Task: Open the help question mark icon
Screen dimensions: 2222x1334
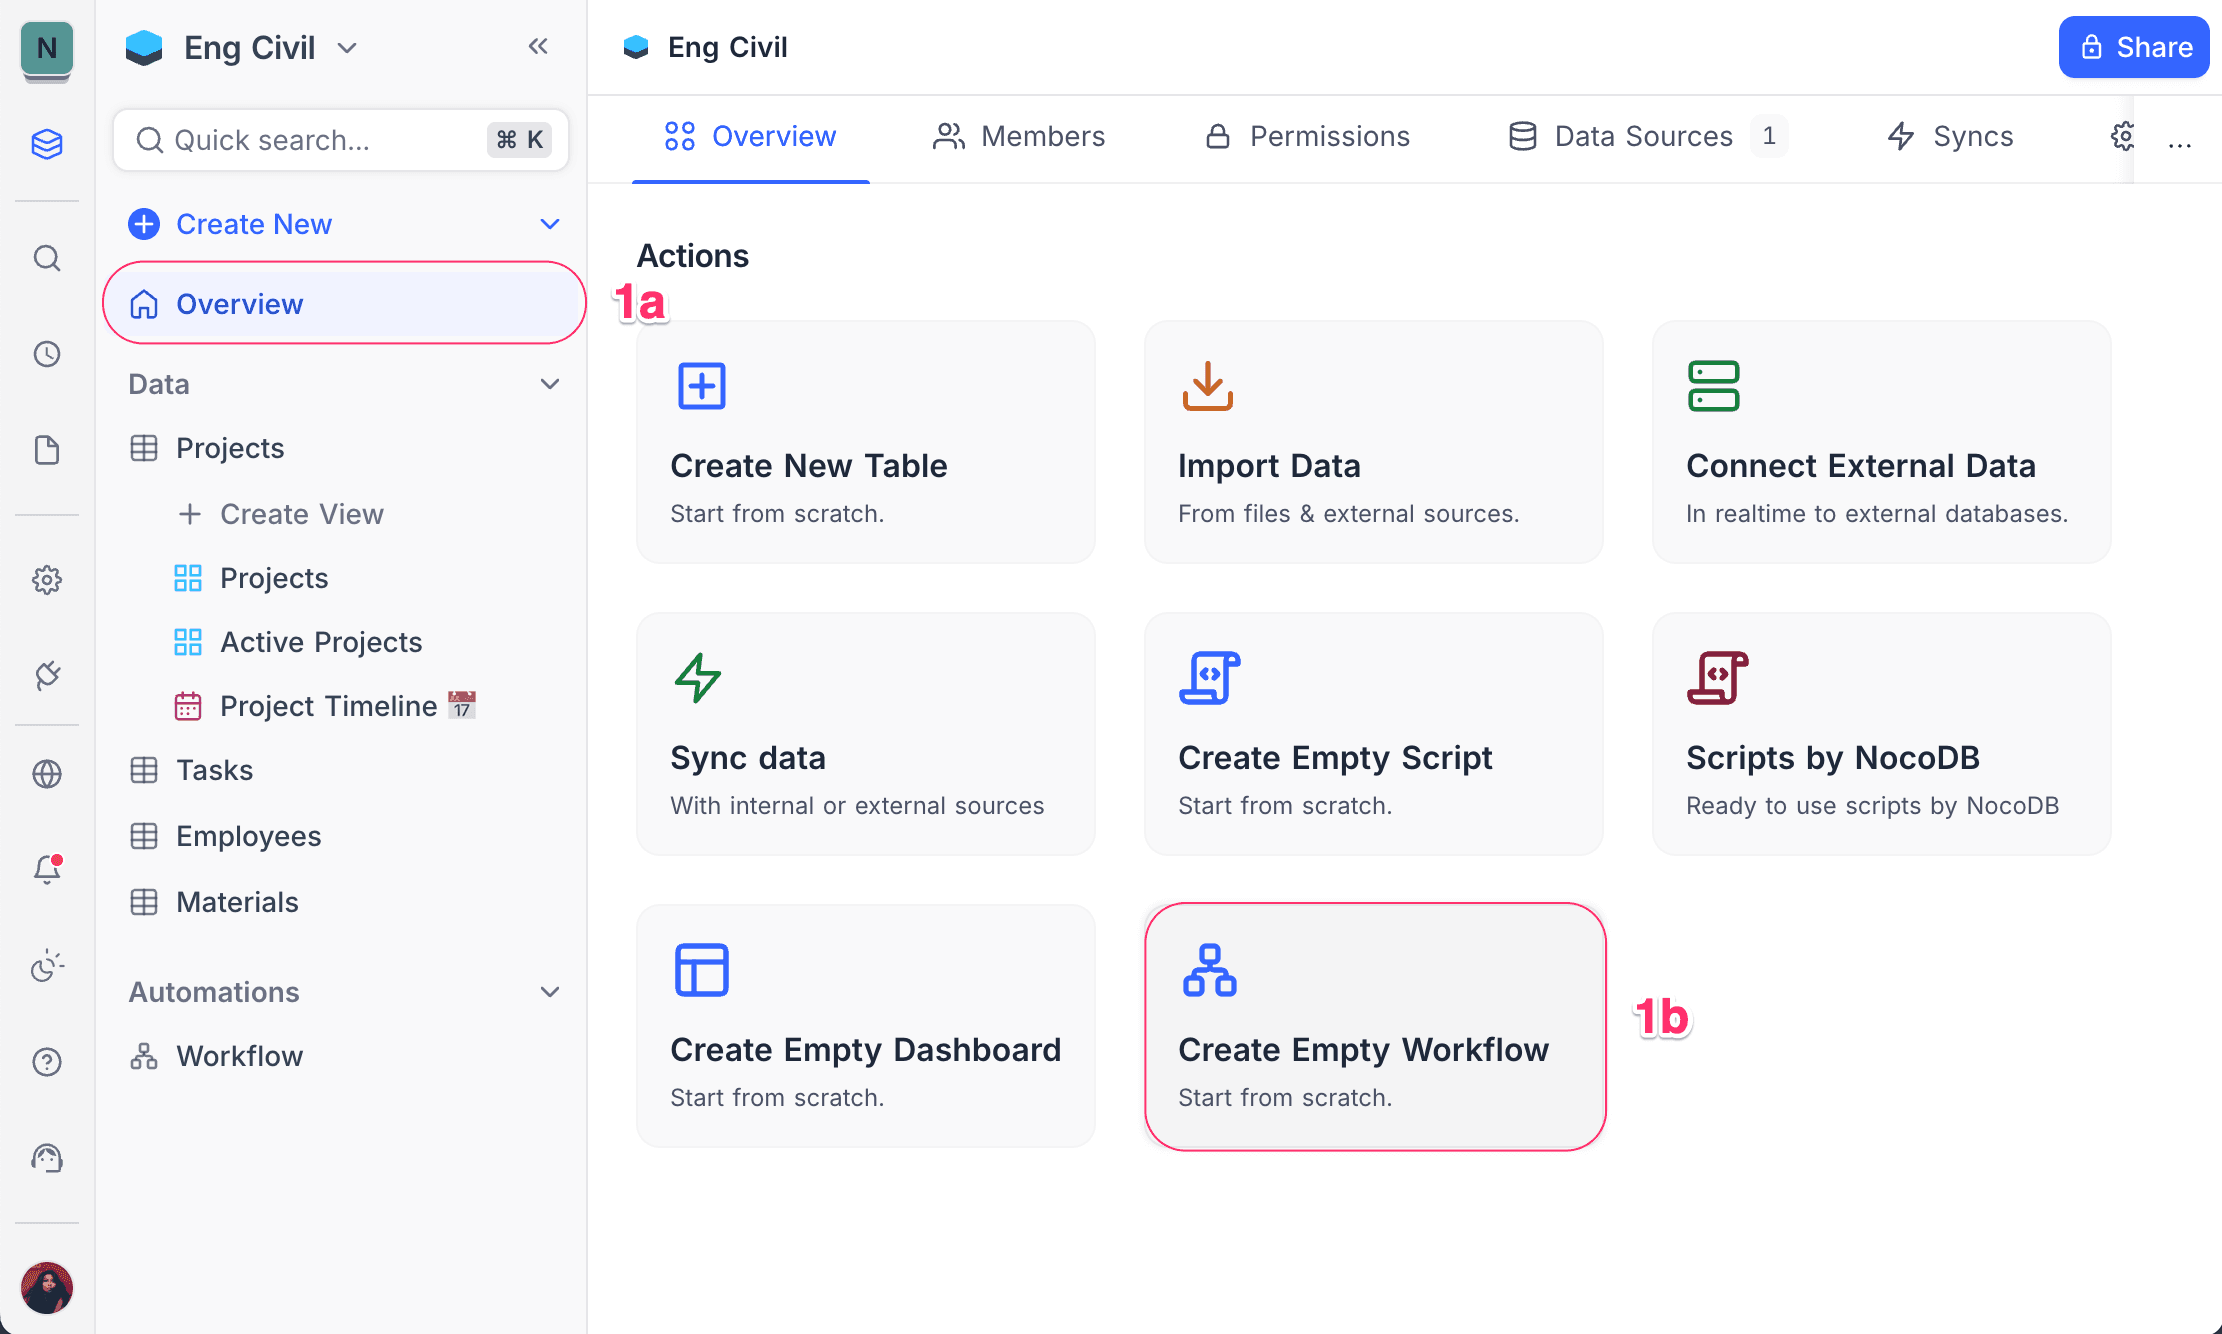Action: coord(47,1061)
